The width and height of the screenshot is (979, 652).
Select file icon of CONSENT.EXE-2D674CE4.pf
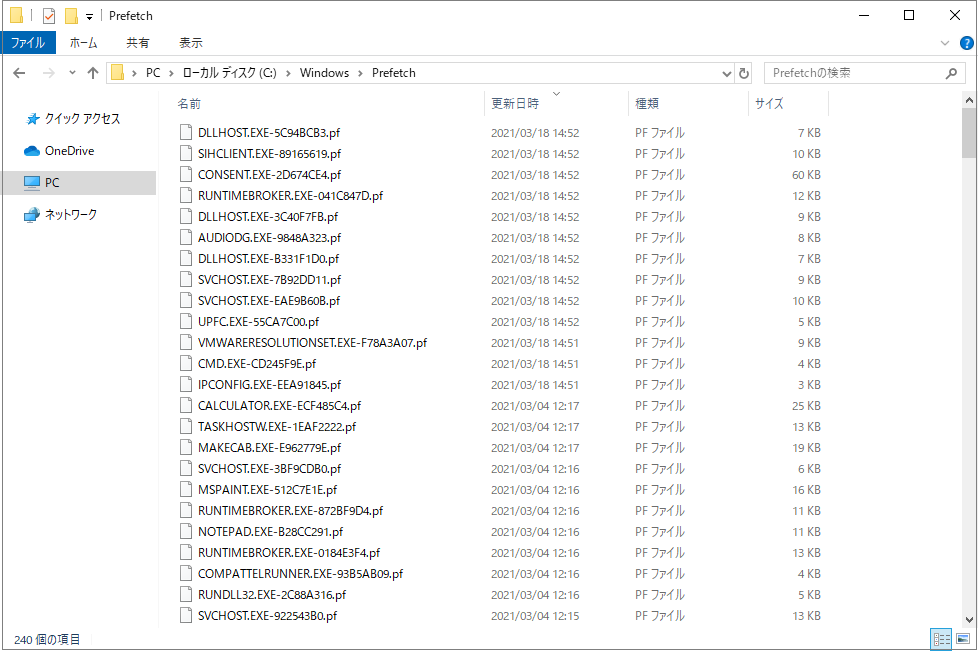pos(185,175)
